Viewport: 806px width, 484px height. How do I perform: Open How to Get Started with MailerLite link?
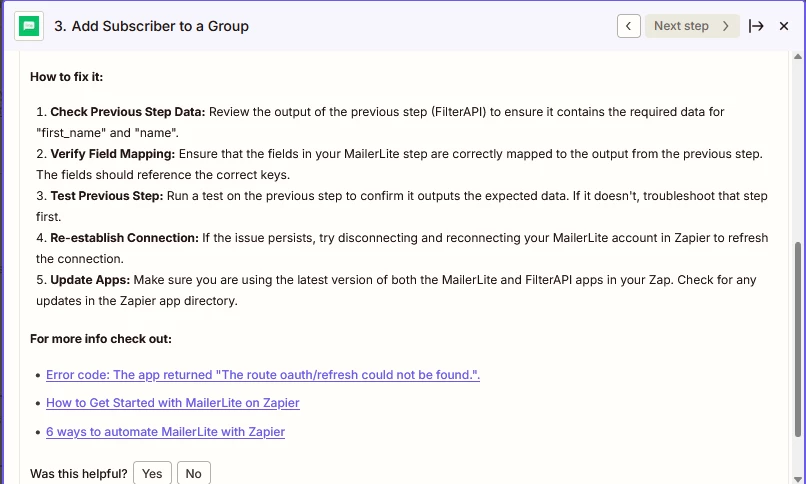click(173, 403)
